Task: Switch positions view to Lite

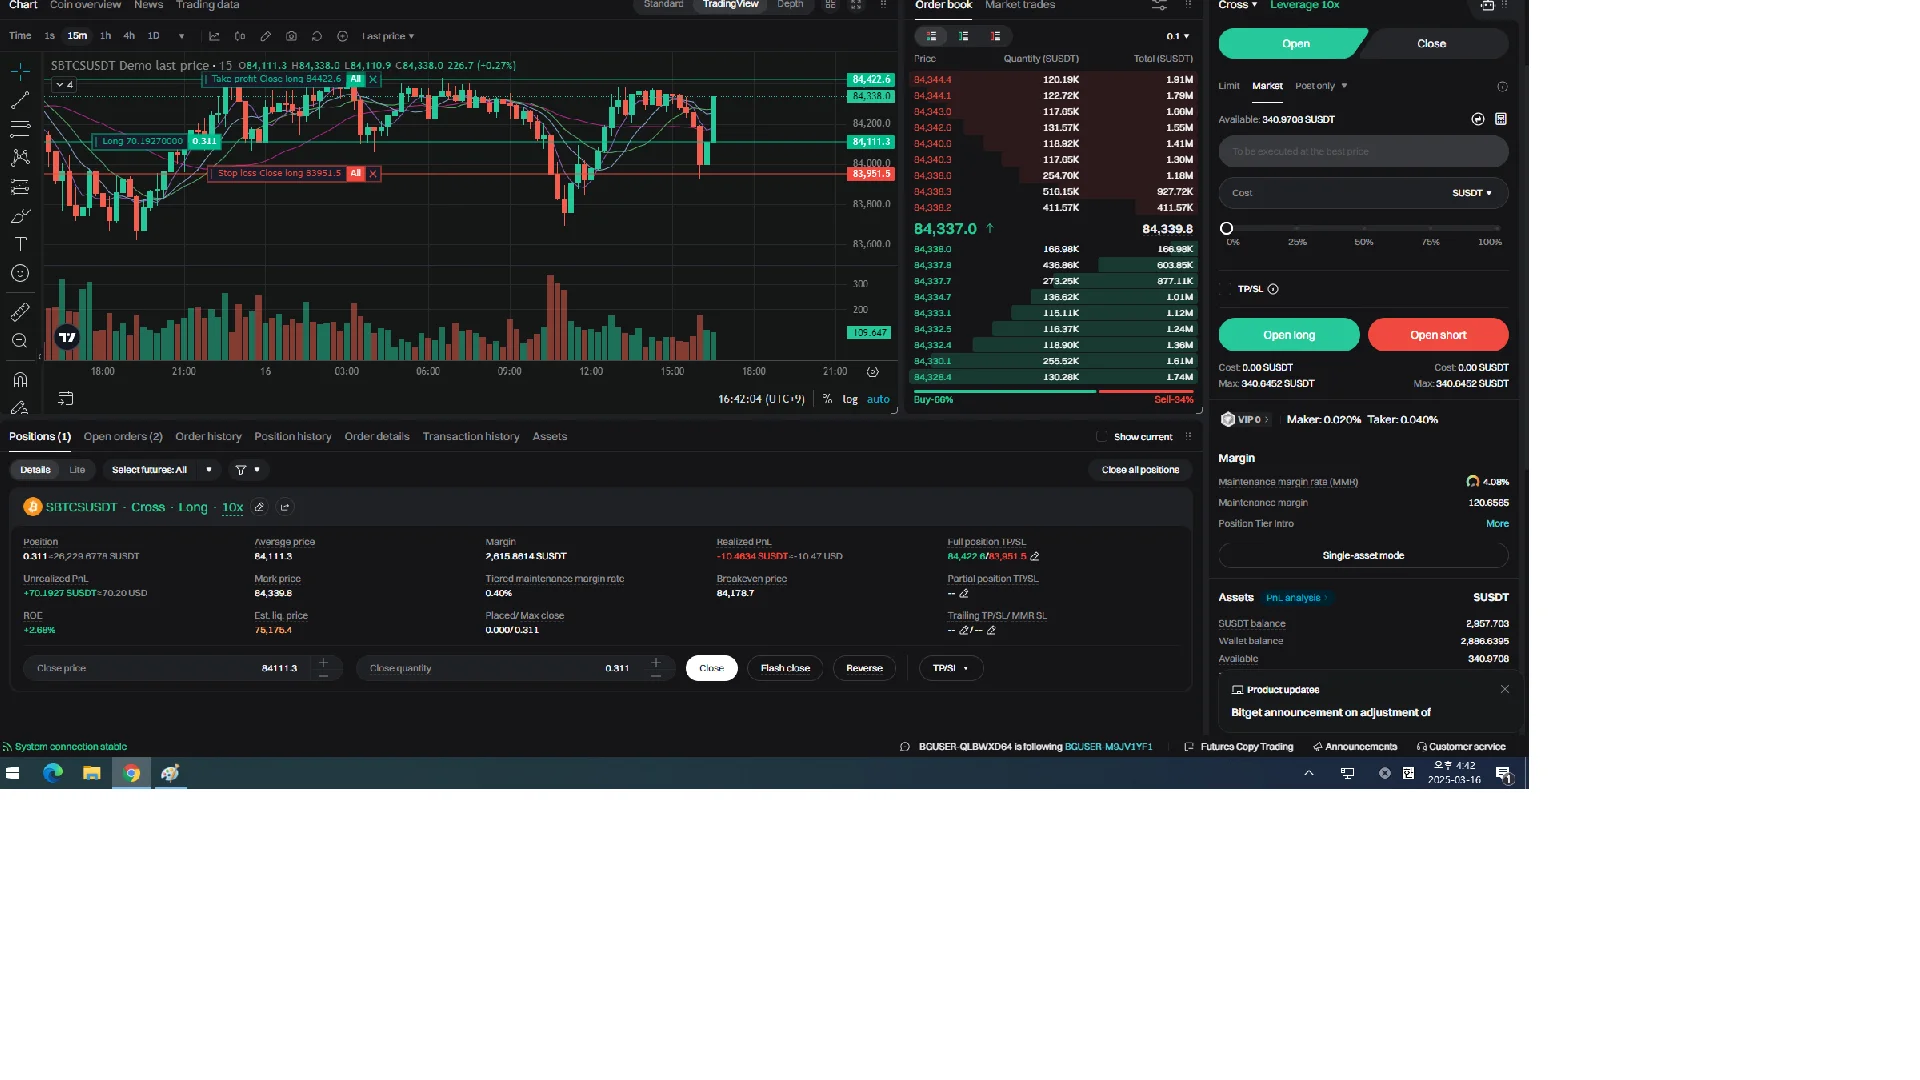Action: pos(77,470)
